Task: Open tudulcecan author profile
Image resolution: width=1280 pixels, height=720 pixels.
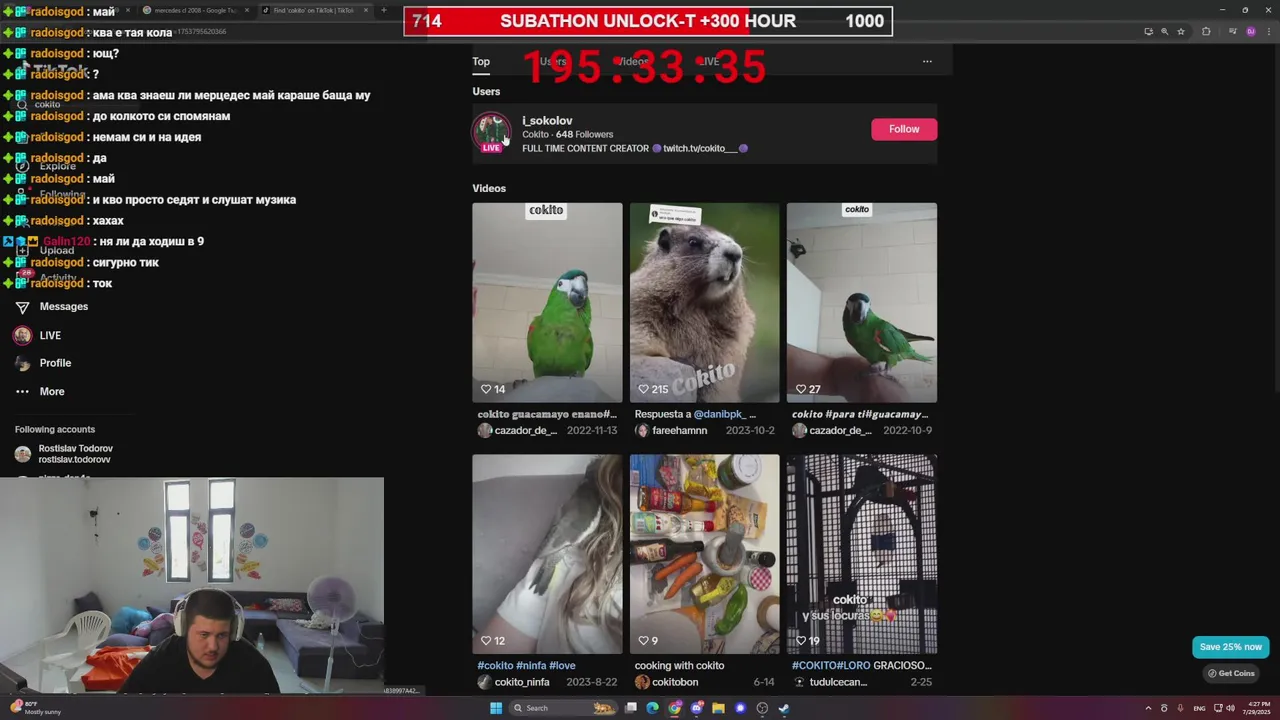Action: click(838, 682)
